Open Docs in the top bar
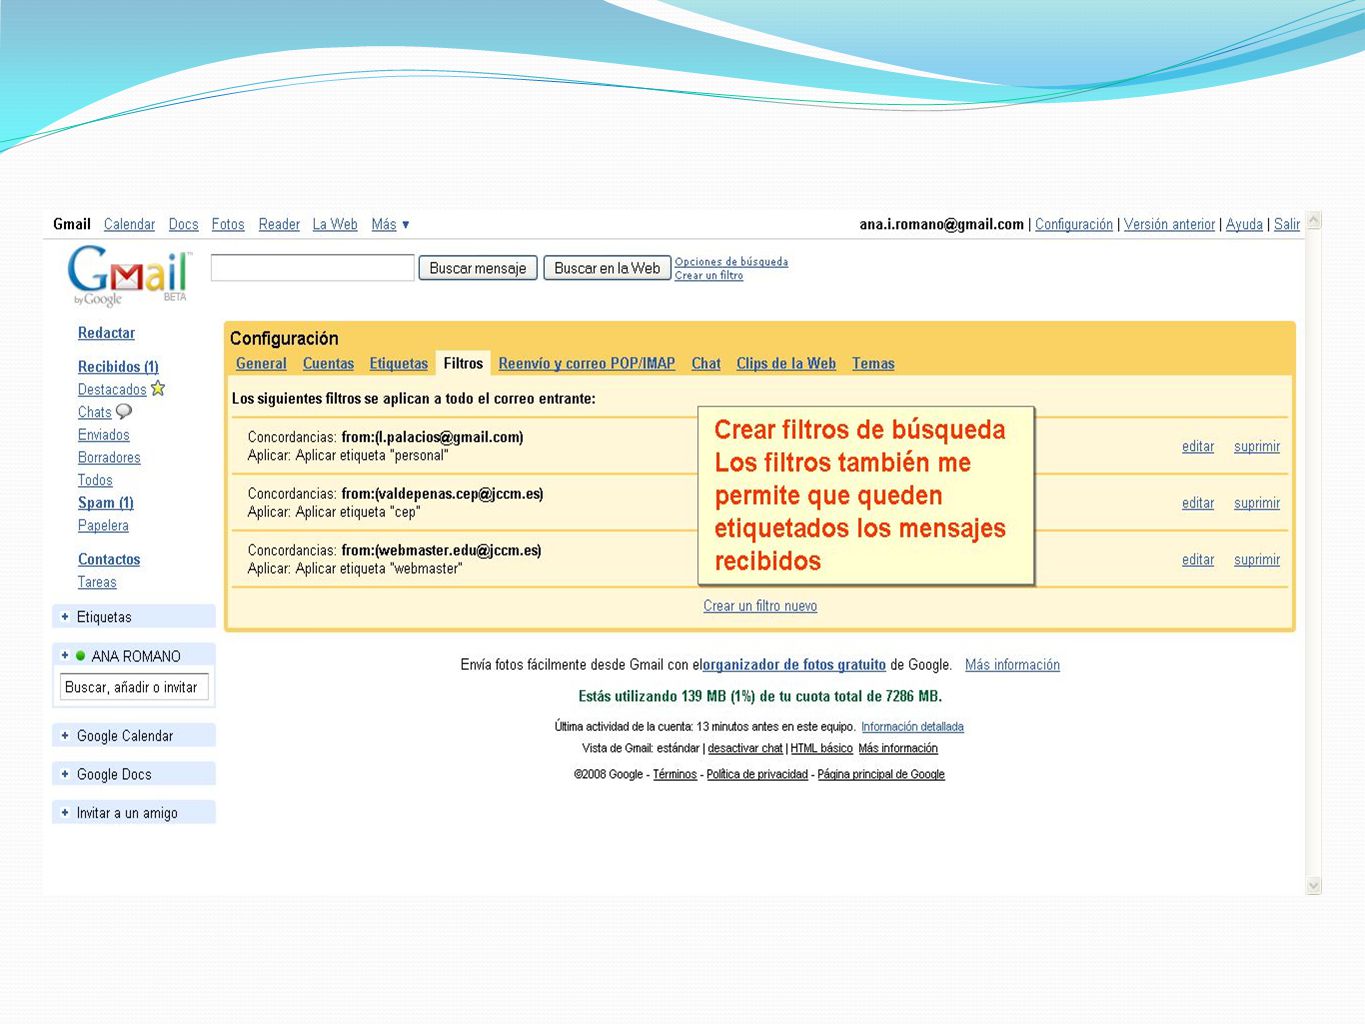 [183, 224]
